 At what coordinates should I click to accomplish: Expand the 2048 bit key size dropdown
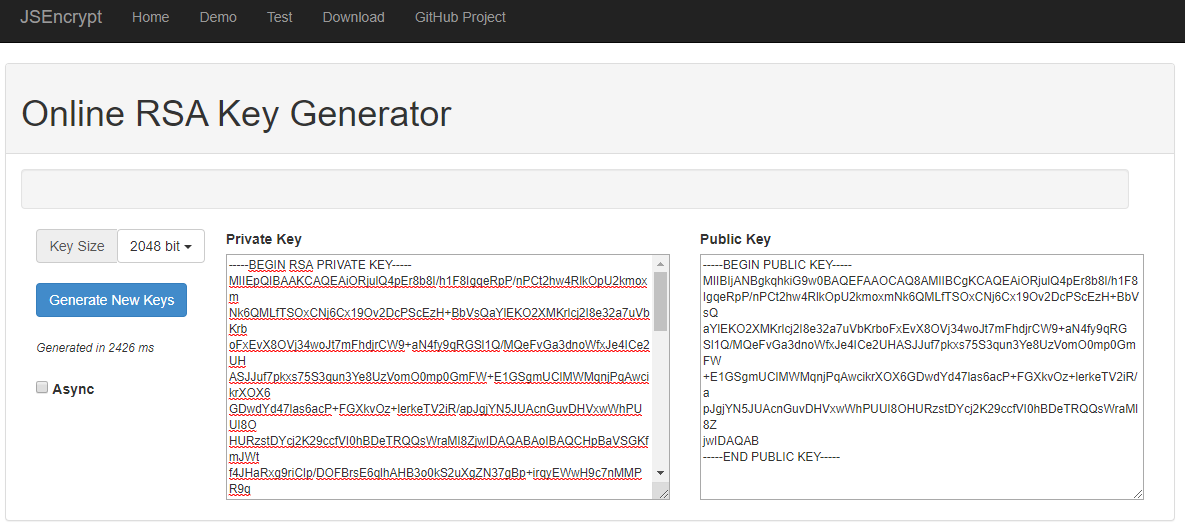(161, 246)
